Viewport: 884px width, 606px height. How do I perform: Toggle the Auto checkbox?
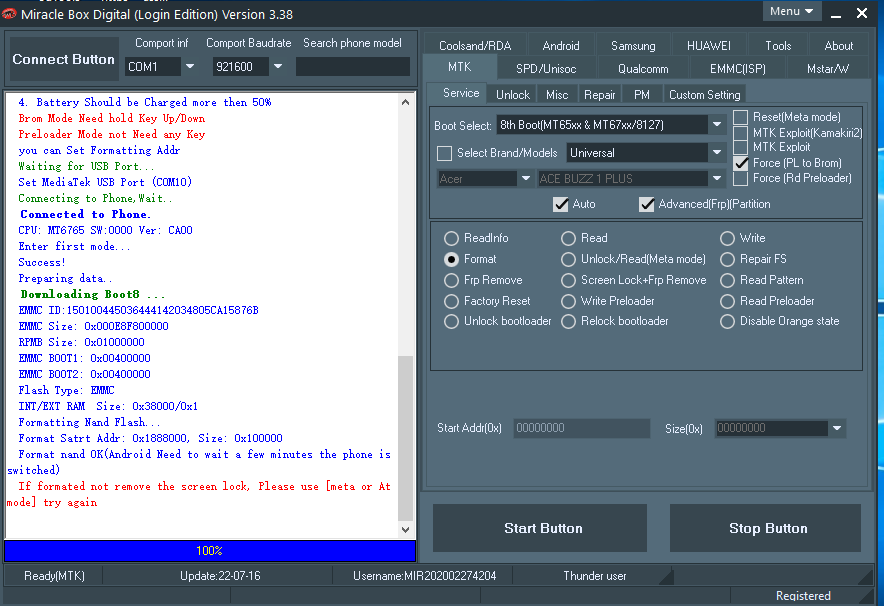[560, 204]
